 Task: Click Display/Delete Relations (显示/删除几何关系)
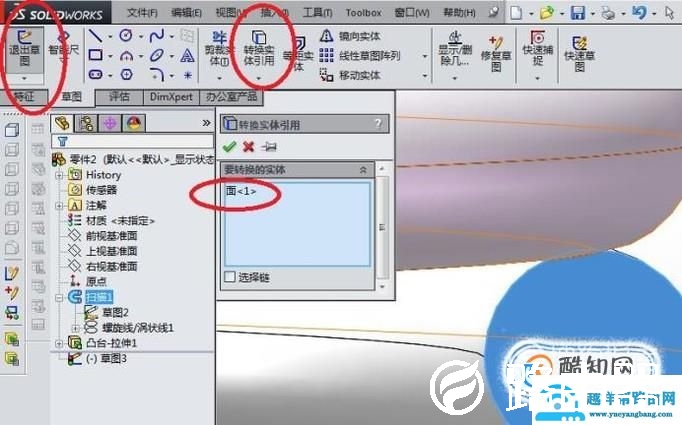point(455,49)
